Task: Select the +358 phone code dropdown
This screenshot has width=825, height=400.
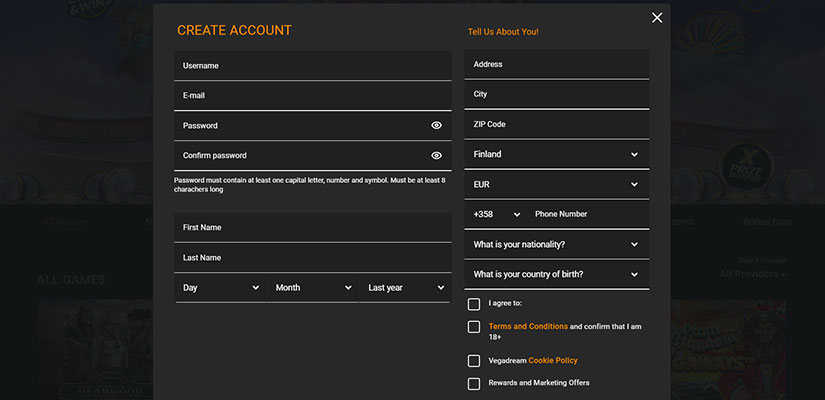Action: pos(496,214)
